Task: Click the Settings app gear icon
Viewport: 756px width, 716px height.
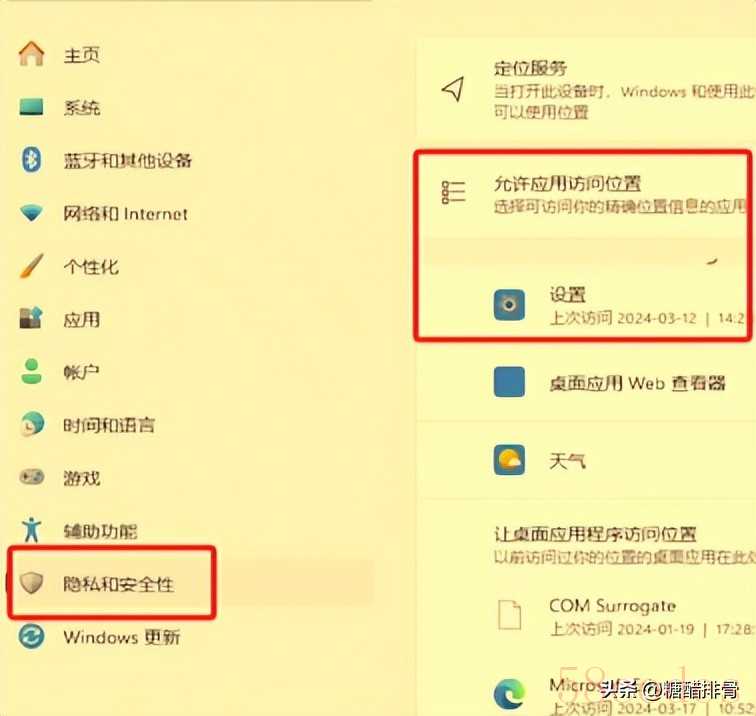Action: (x=509, y=305)
